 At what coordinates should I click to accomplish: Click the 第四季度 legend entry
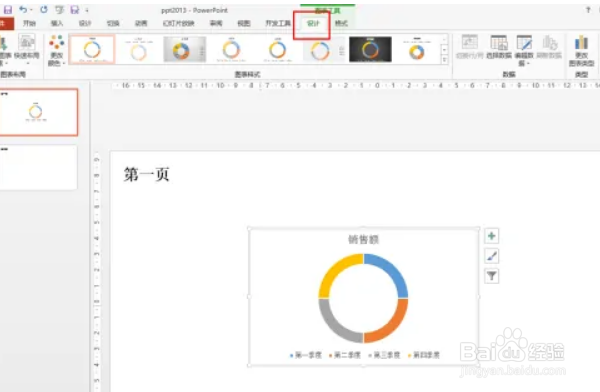pos(424,355)
